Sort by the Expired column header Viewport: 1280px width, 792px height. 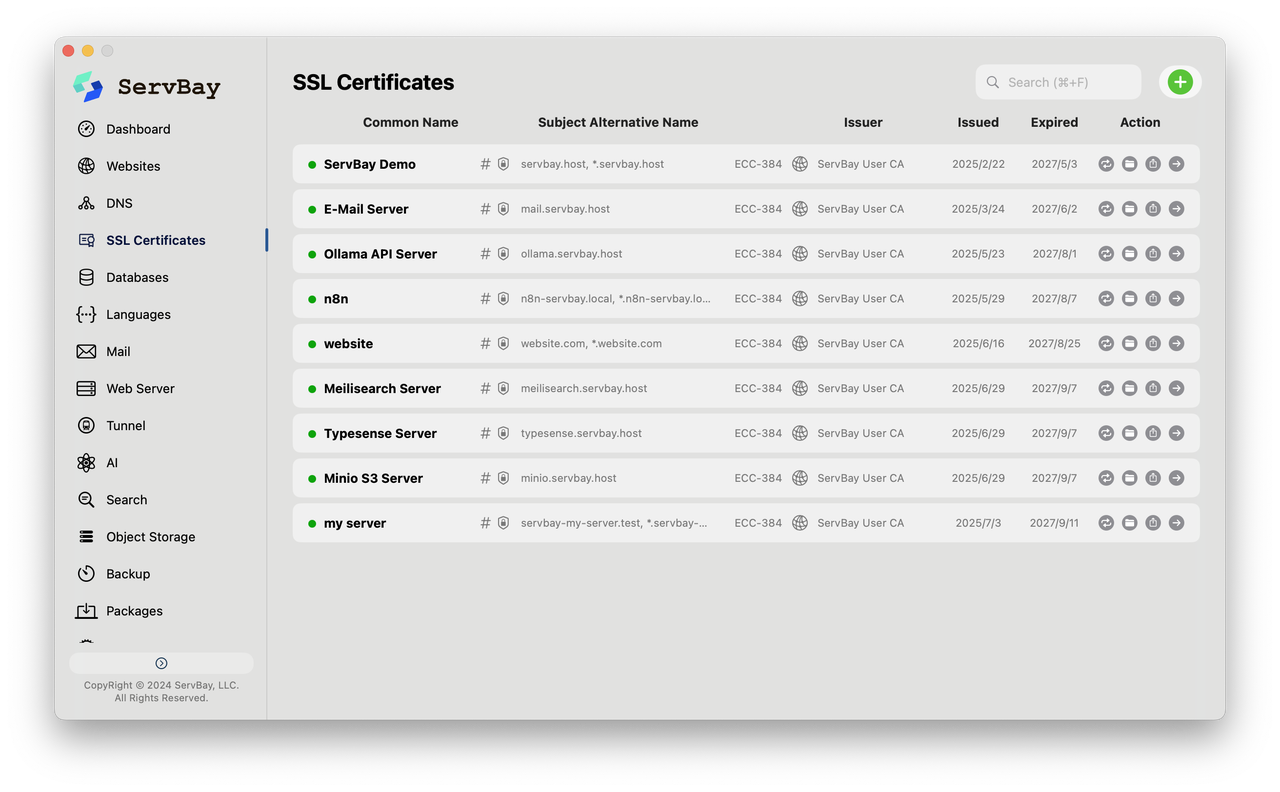1054,122
